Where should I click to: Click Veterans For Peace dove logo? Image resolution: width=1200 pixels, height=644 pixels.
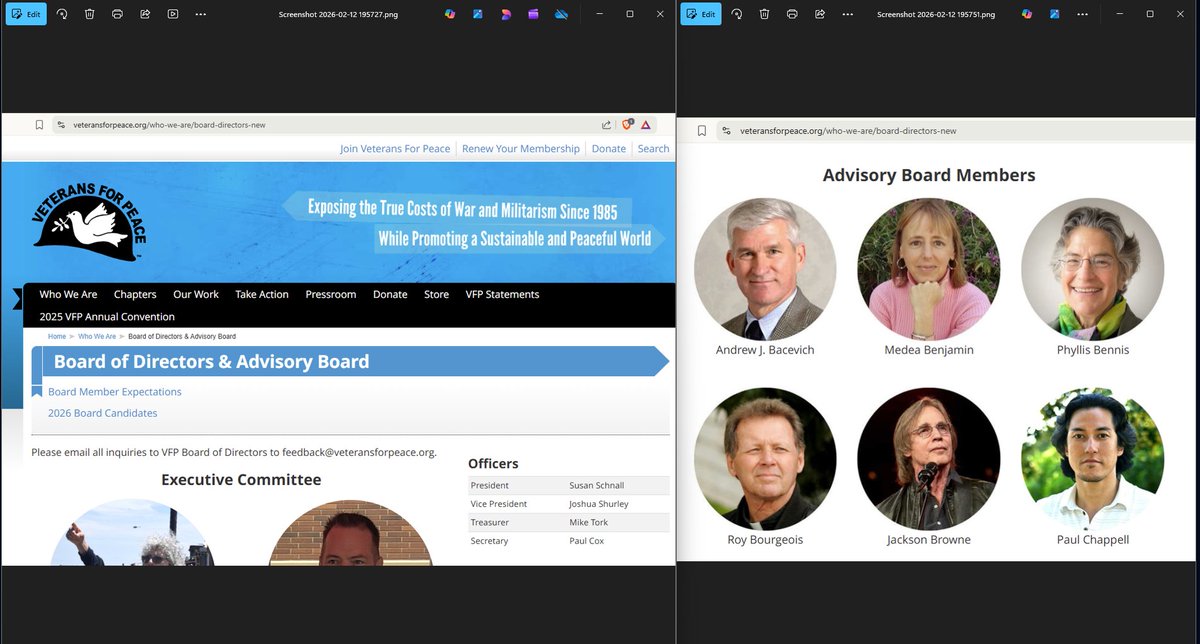pos(89,222)
